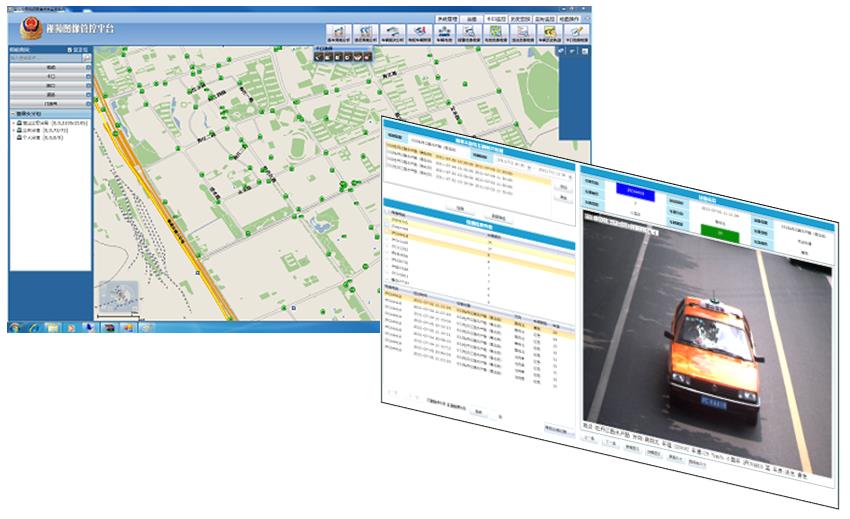Viewport: 850px width, 519px height.
Task: Click the taxi snapshot image in front window
Action: coord(707,344)
